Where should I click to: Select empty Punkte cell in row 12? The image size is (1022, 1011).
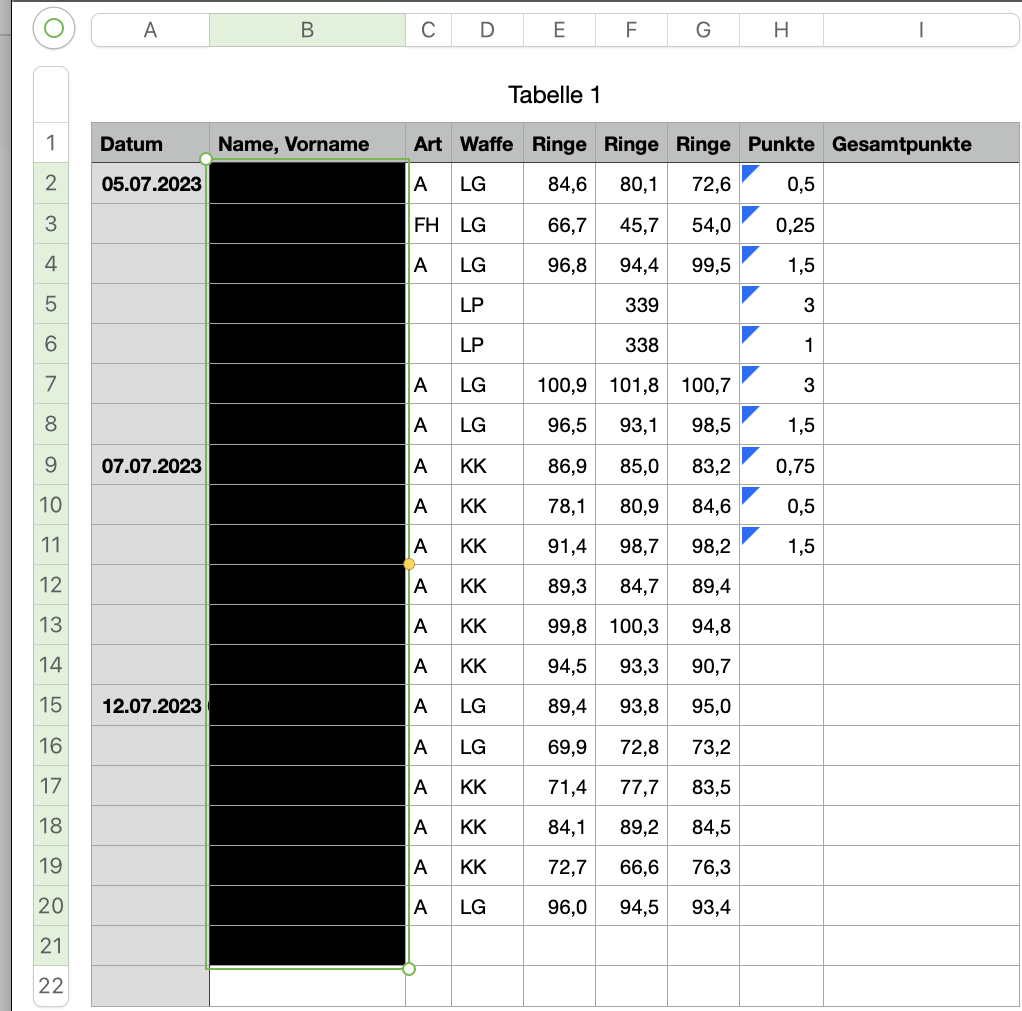pos(781,585)
